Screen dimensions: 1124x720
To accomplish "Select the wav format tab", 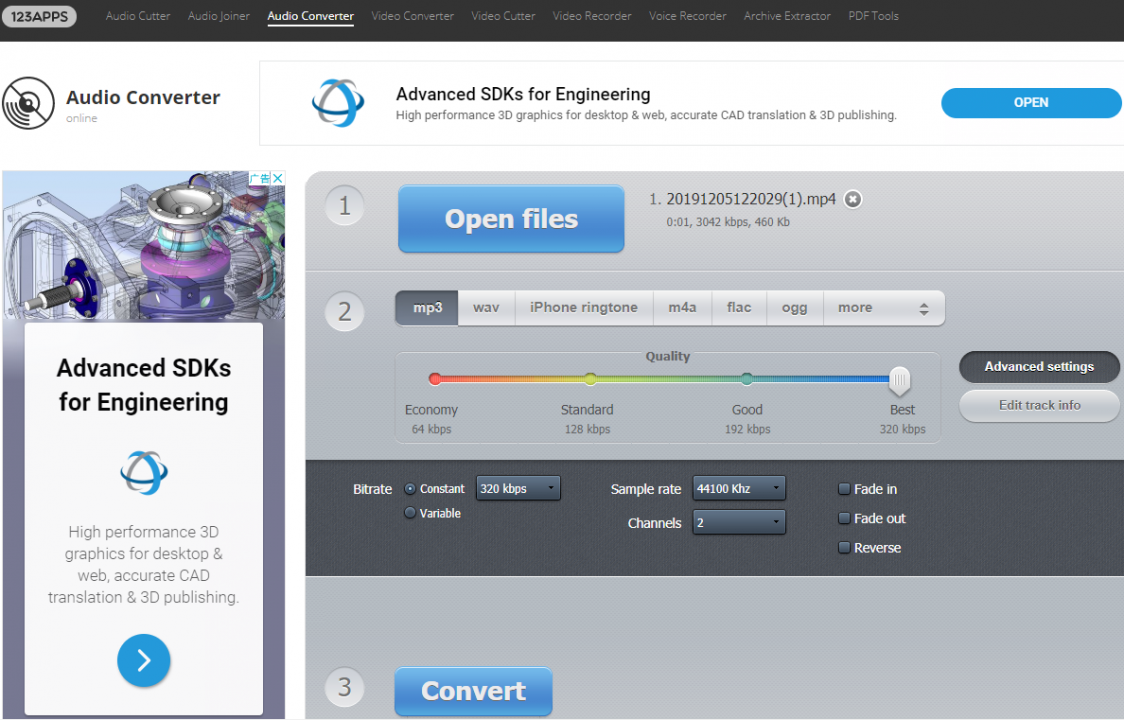I will click(486, 308).
